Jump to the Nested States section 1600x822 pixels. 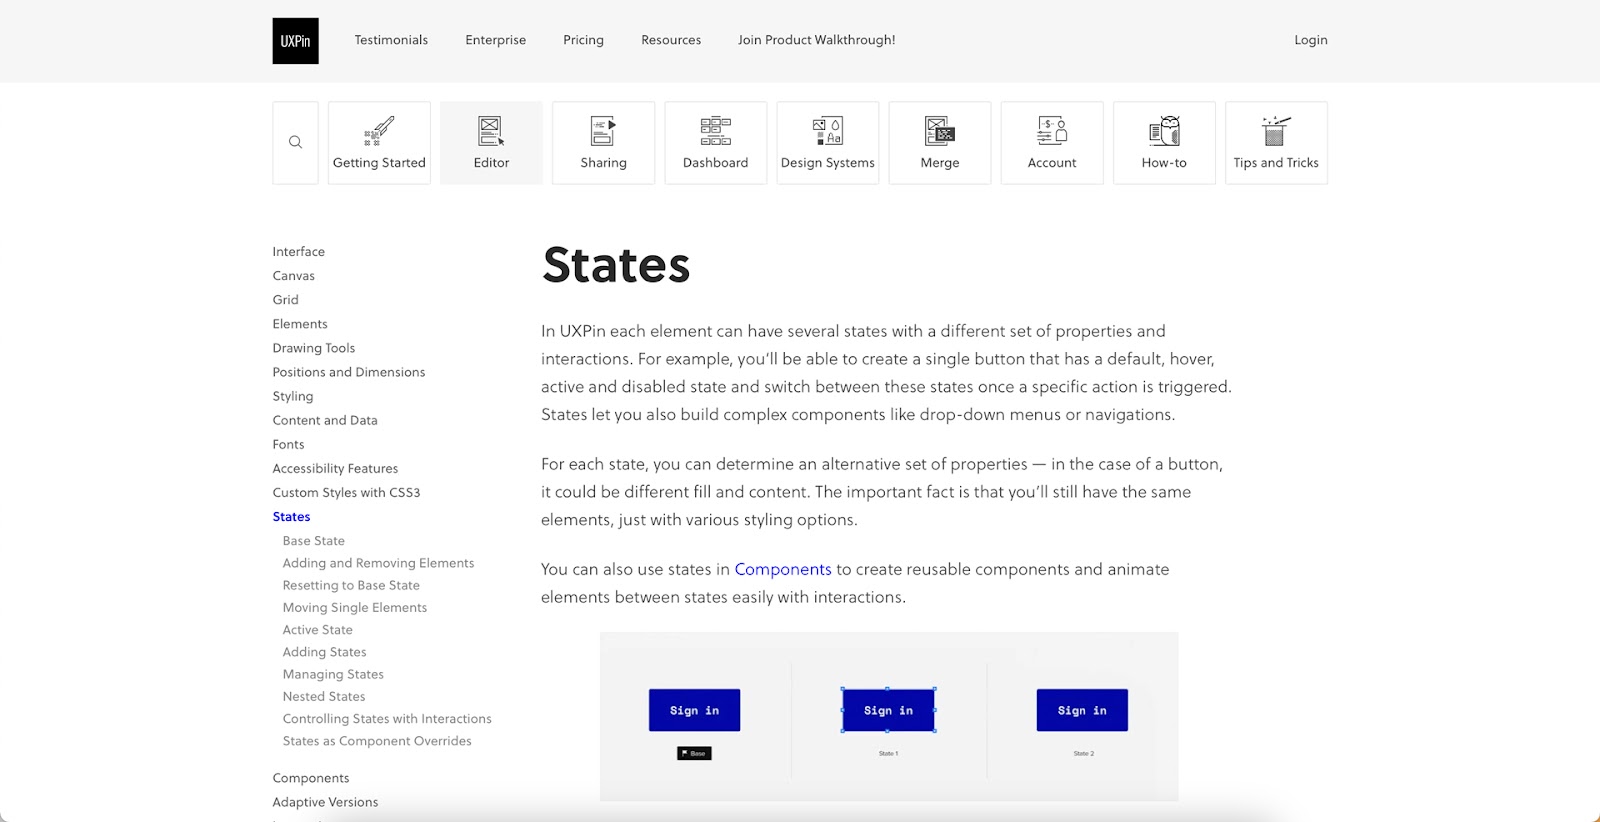pos(324,696)
